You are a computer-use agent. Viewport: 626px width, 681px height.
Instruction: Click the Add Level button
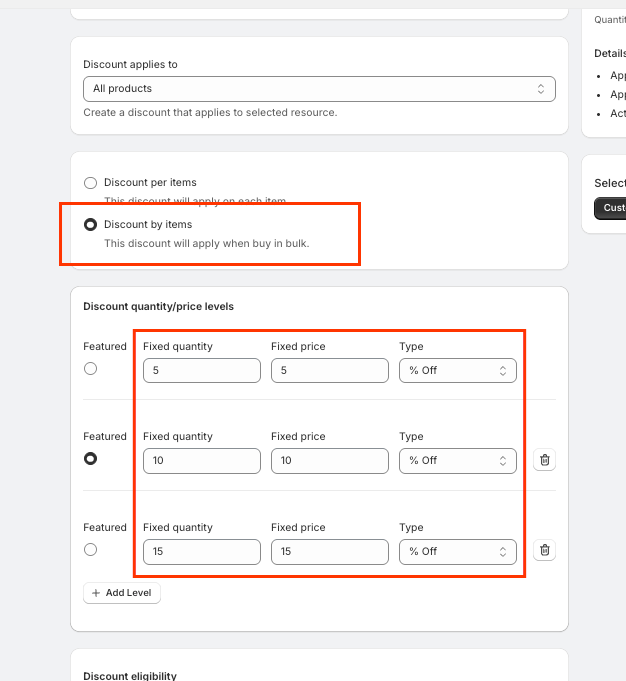point(122,593)
